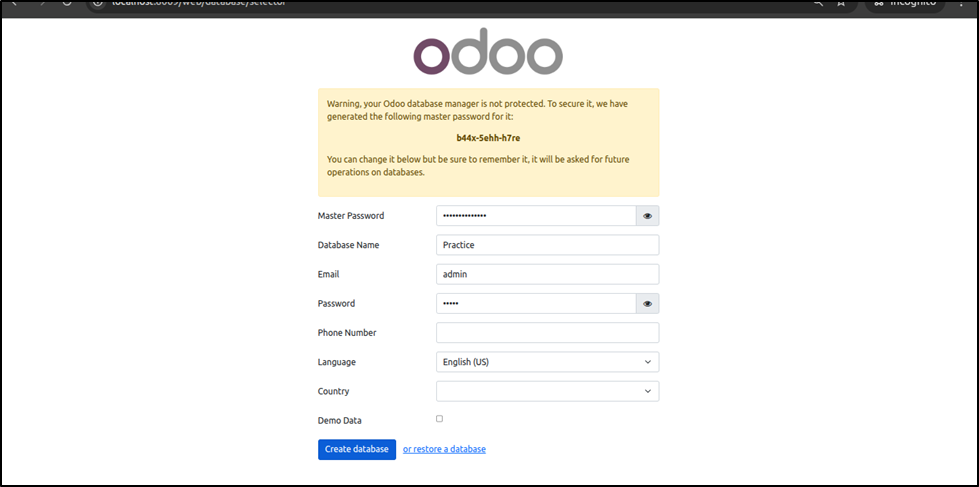979x487 pixels.
Task: Click the Password input field
Action: [535, 304]
